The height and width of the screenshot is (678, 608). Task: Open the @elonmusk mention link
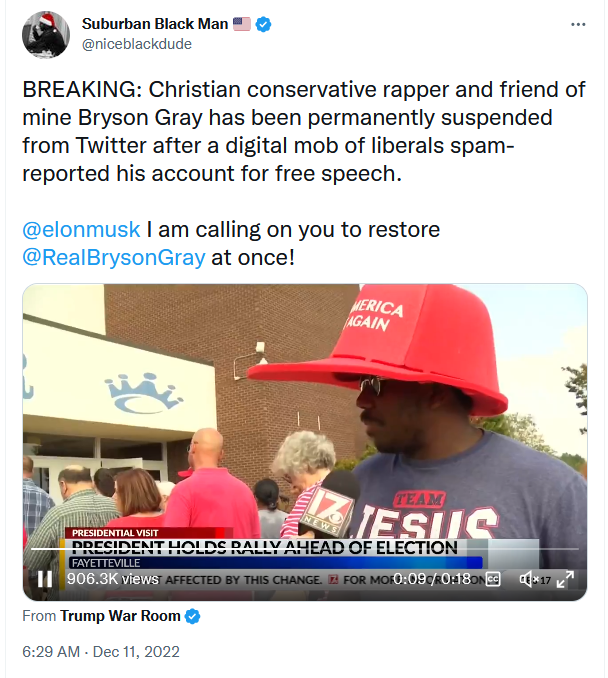tap(81, 229)
